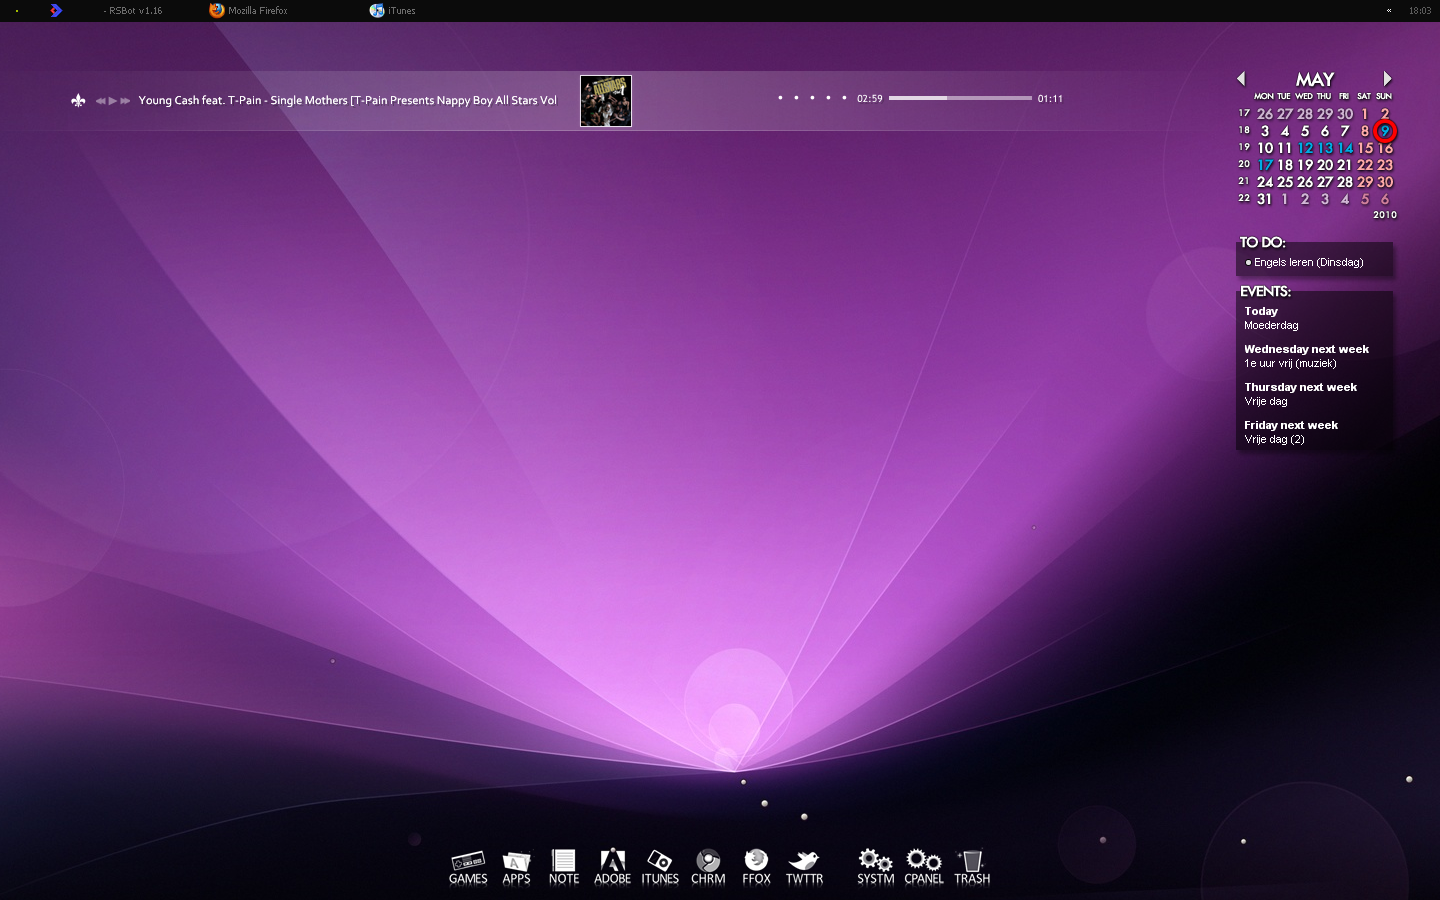Click the blue arrow start icon in top bar
1440x900 pixels.
[56, 10]
